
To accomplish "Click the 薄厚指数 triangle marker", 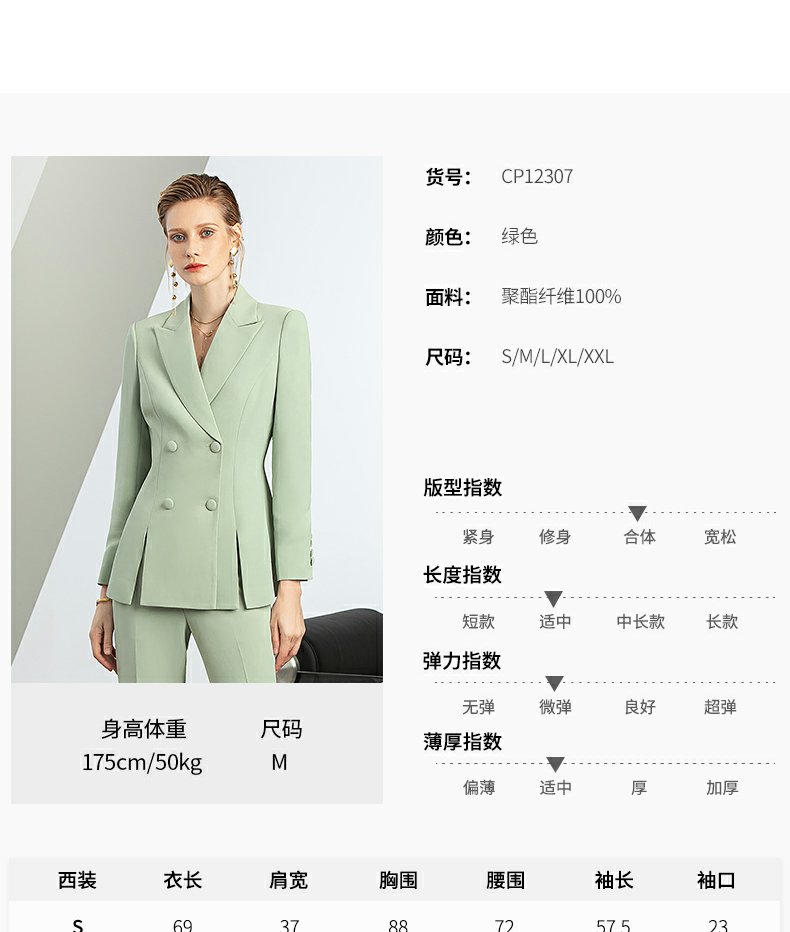I will (x=555, y=764).
